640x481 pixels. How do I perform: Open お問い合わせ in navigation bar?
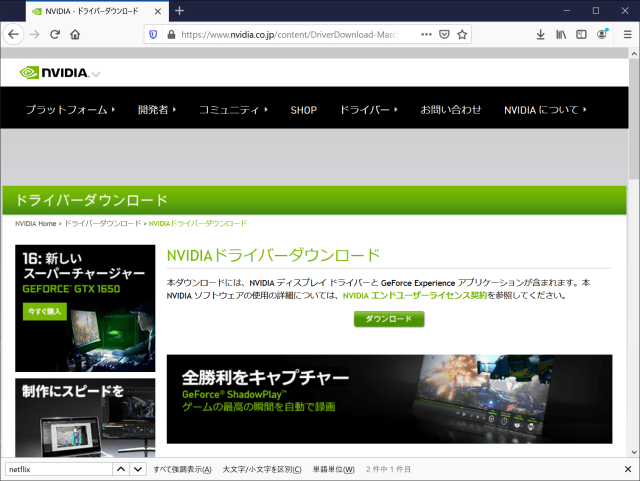pos(451,109)
